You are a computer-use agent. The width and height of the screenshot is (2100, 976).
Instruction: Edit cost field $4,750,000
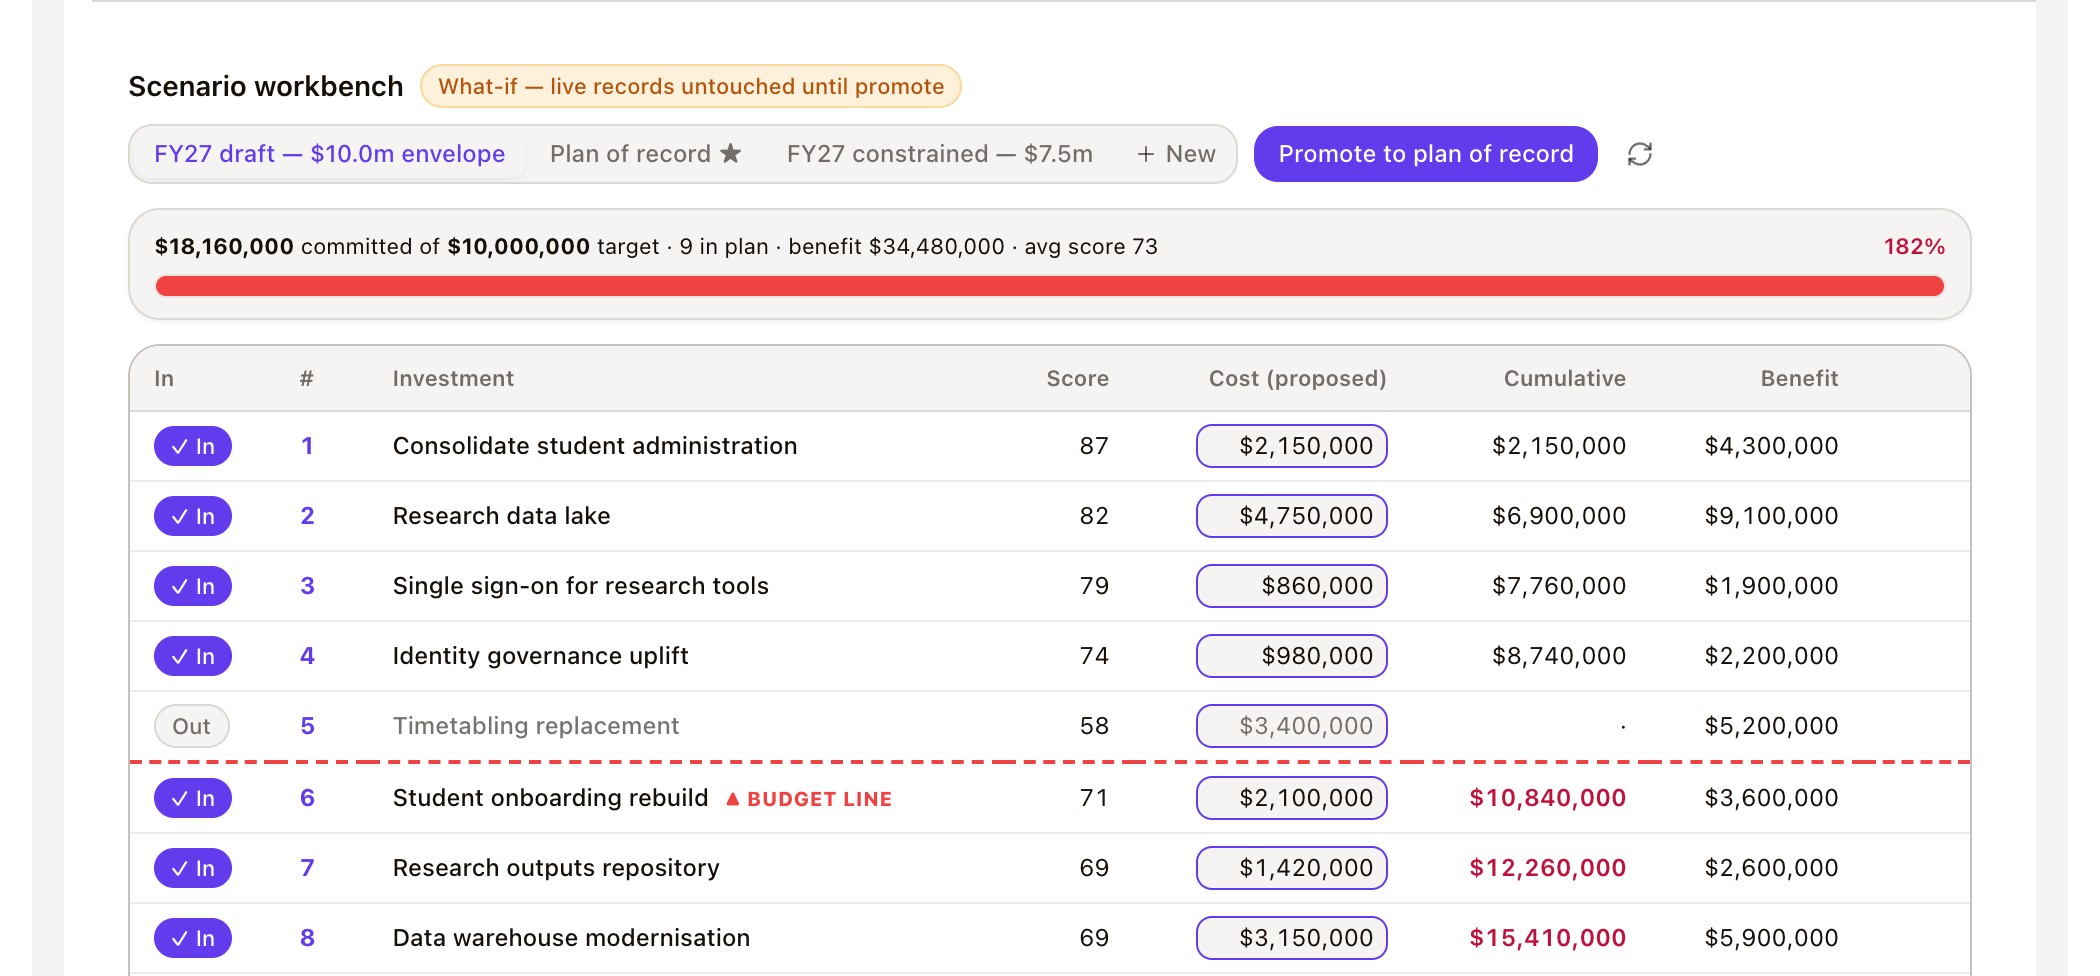1292,516
